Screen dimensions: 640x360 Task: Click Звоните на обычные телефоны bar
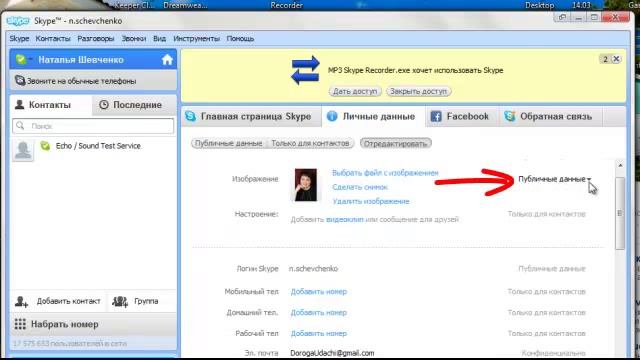(x=93, y=81)
